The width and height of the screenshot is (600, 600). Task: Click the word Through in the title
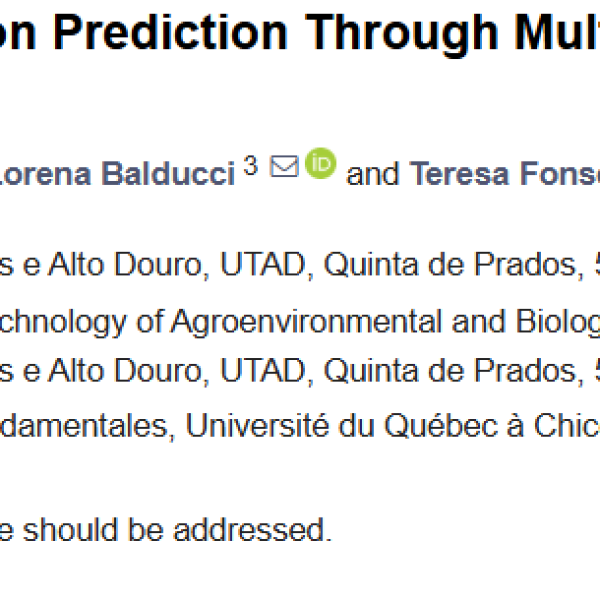[x=402, y=34]
